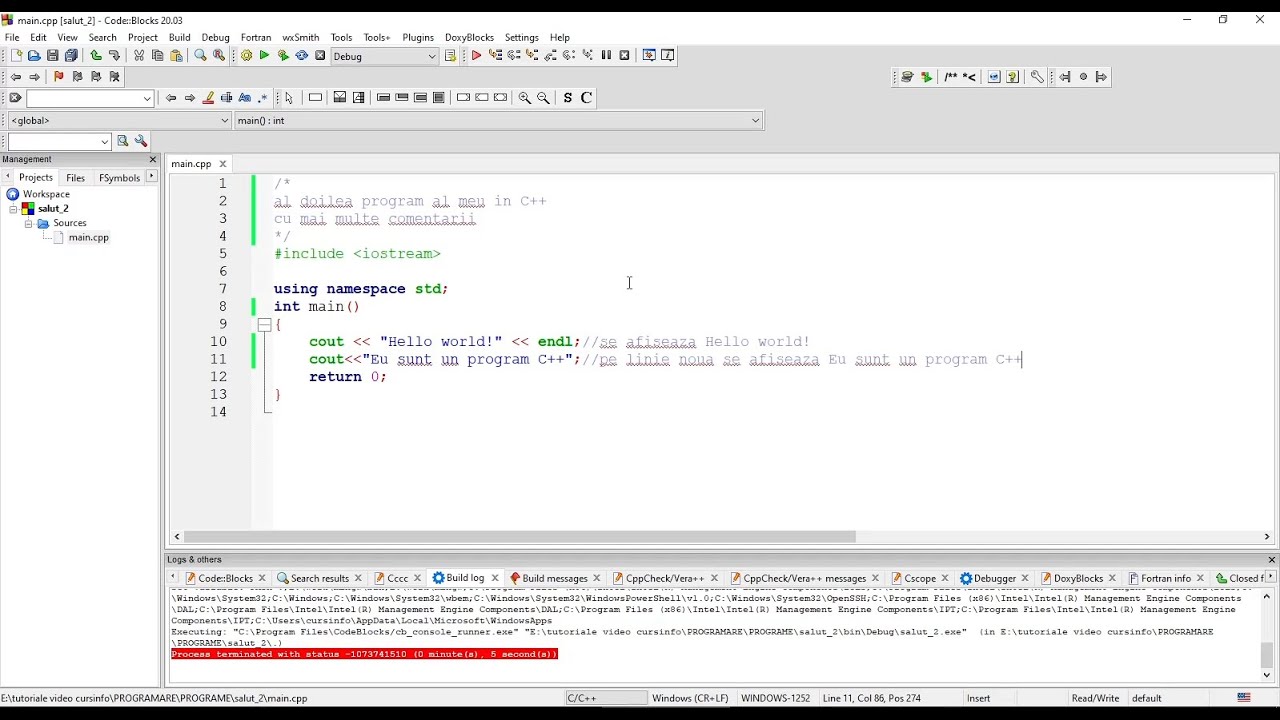Open the Plugins menu
This screenshot has height=720, width=1280.
tap(418, 37)
